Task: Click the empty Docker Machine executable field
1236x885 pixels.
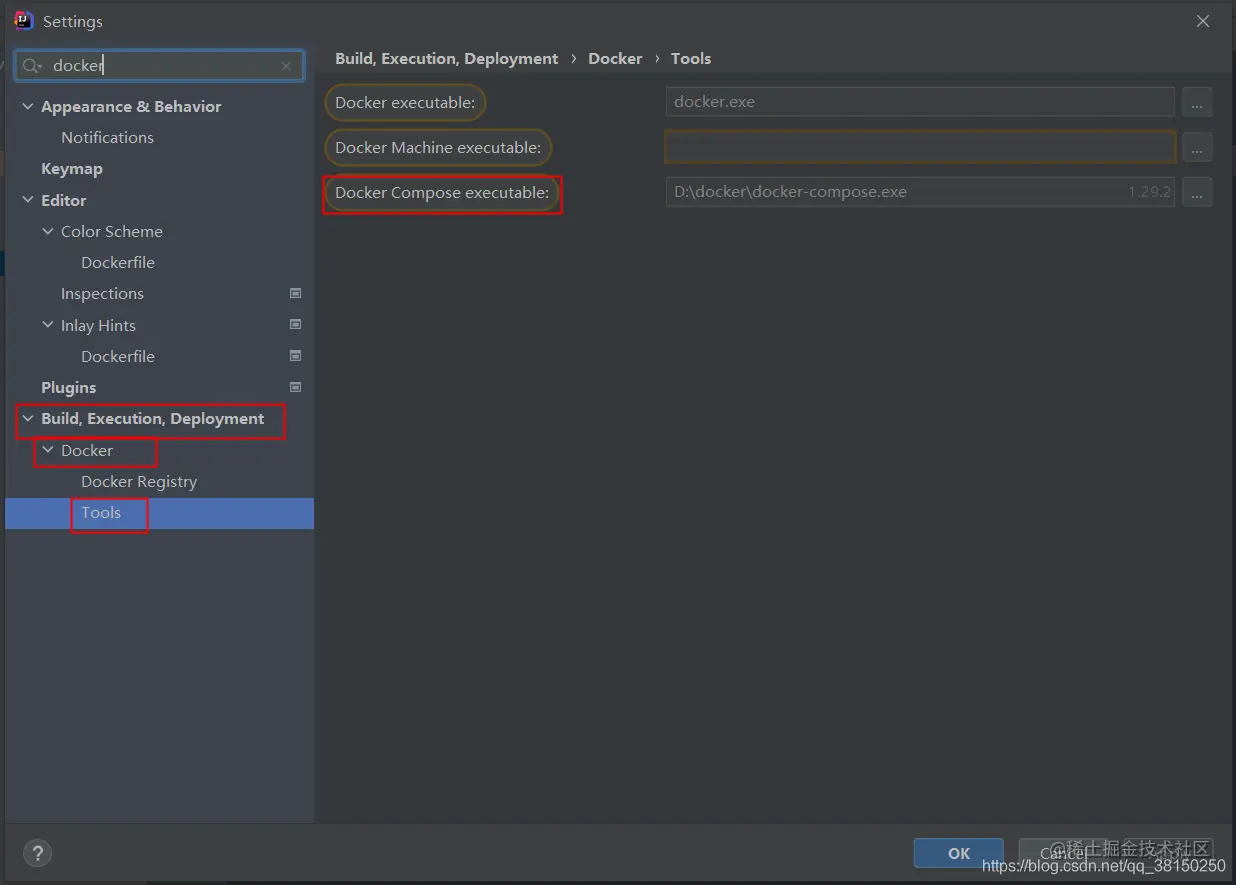Action: [920, 147]
